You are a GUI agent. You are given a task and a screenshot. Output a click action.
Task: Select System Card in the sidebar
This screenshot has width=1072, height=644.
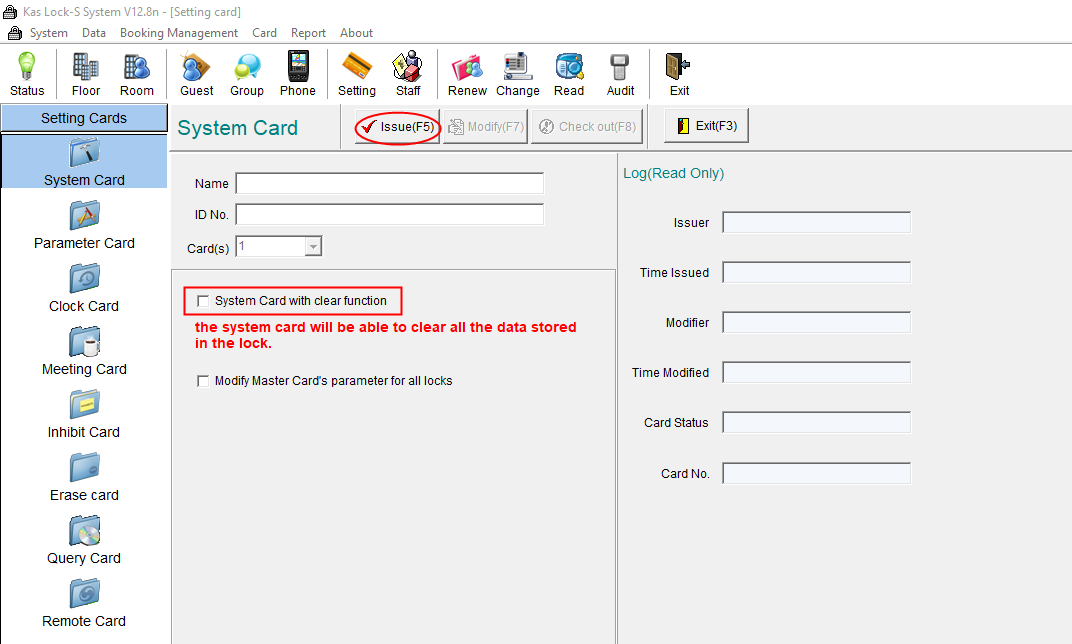[x=84, y=161]
